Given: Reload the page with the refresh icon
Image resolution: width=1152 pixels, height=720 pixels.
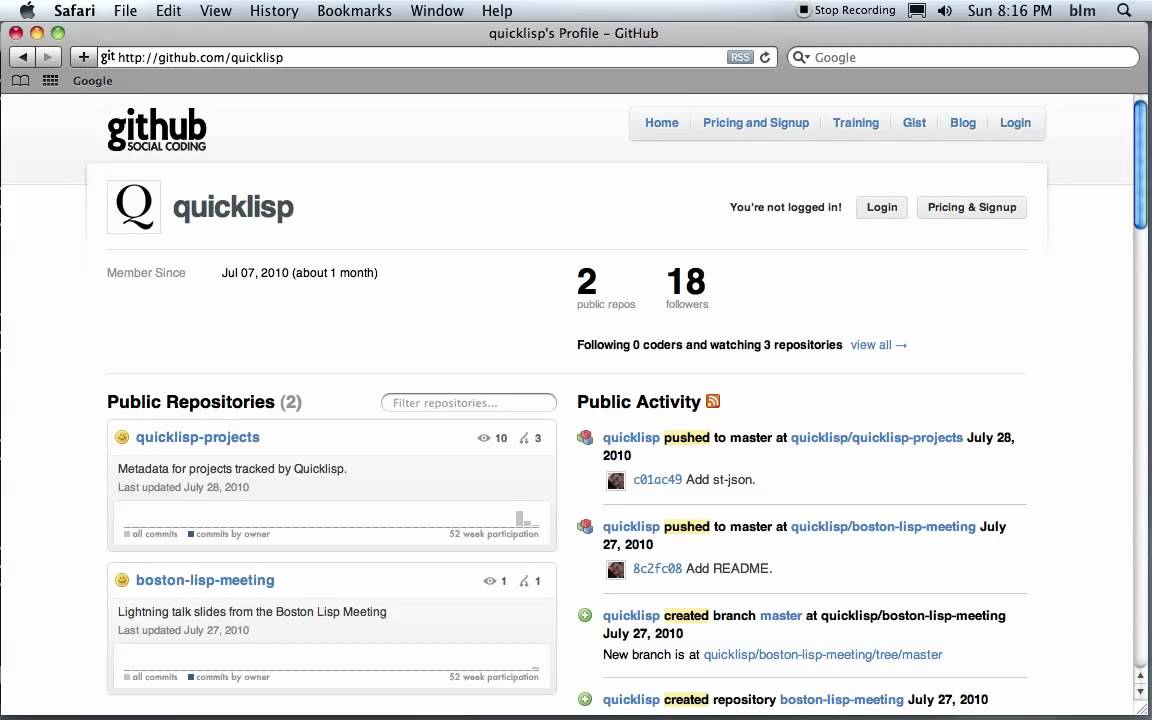Looking at the screenshot, I should [x=765, y=57].
